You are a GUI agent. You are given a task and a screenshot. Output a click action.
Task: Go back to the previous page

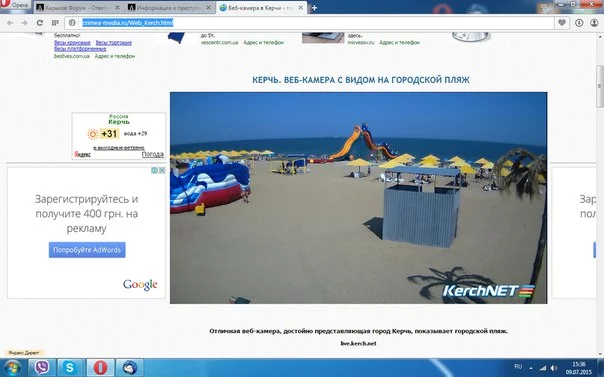coord(10,23)
